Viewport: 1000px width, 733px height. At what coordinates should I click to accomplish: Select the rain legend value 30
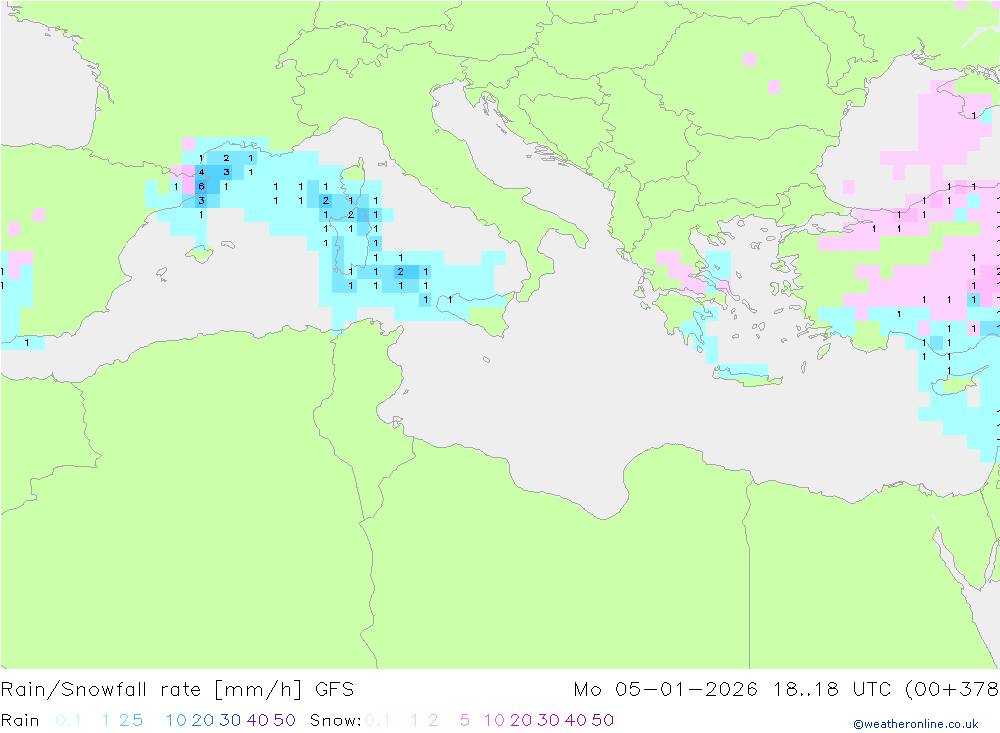(230, 720)
